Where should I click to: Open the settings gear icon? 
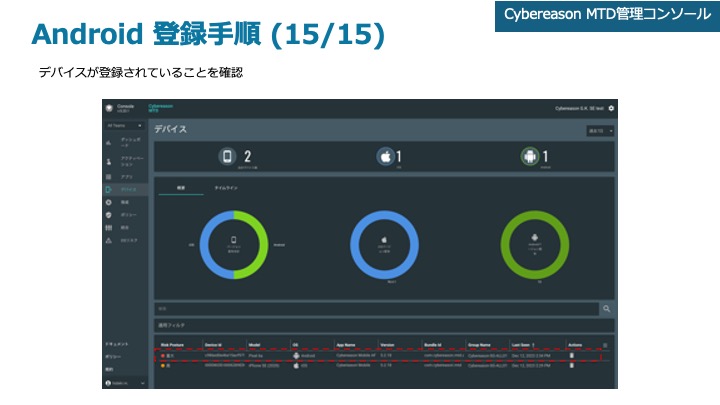coord(611,108)
